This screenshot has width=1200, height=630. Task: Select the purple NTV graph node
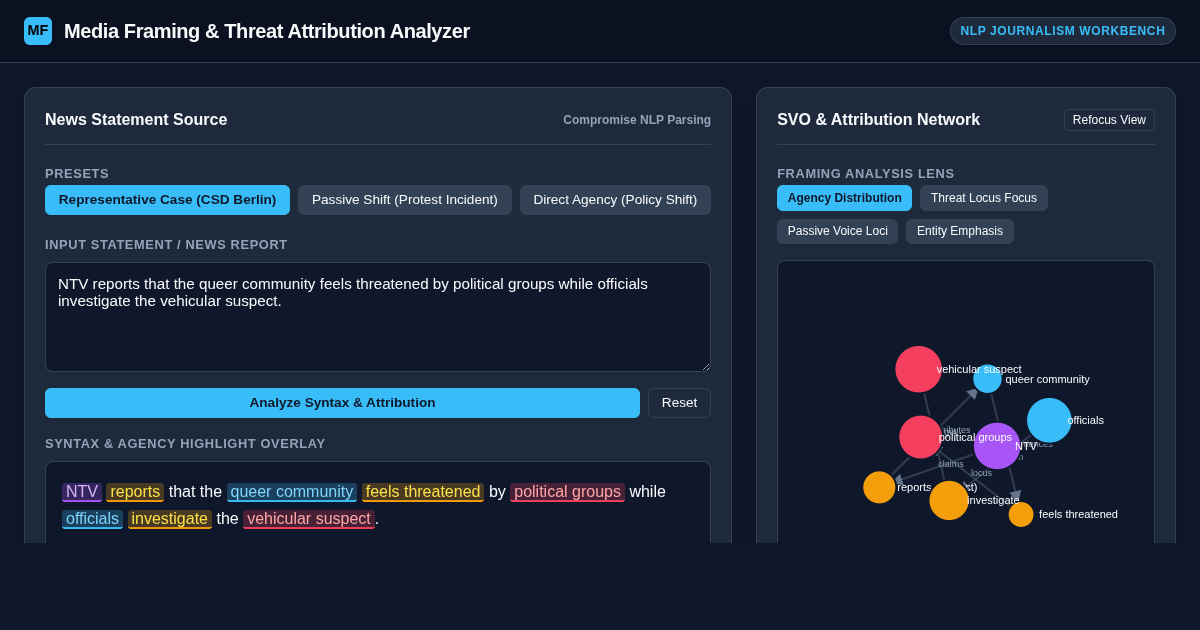coord(997,446)
